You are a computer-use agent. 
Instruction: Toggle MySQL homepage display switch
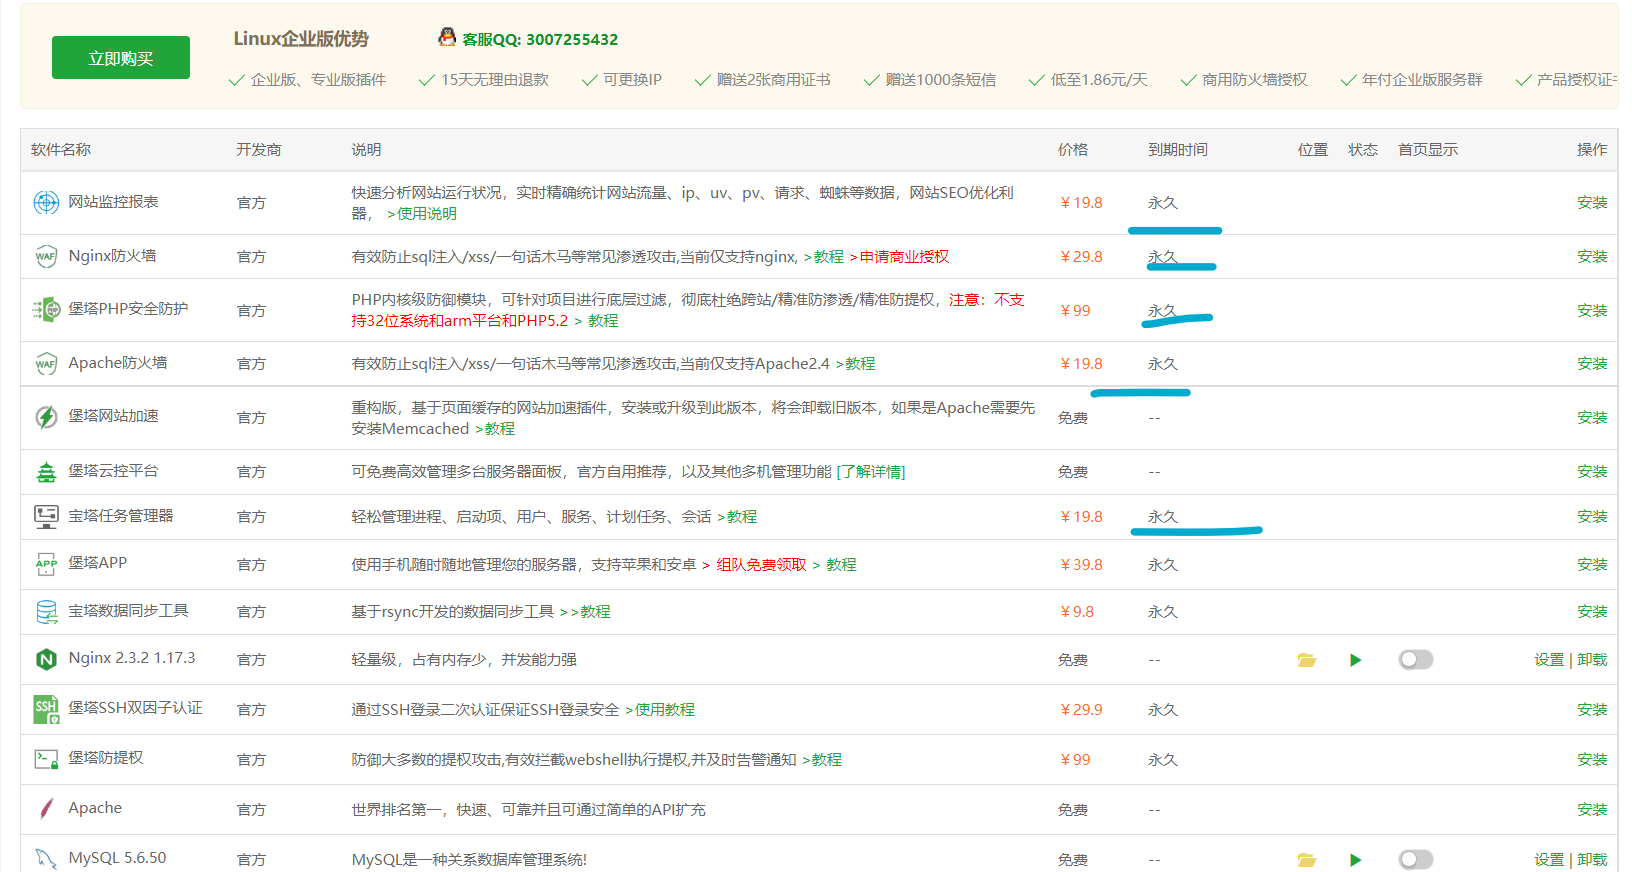[x=1415, y=860]
